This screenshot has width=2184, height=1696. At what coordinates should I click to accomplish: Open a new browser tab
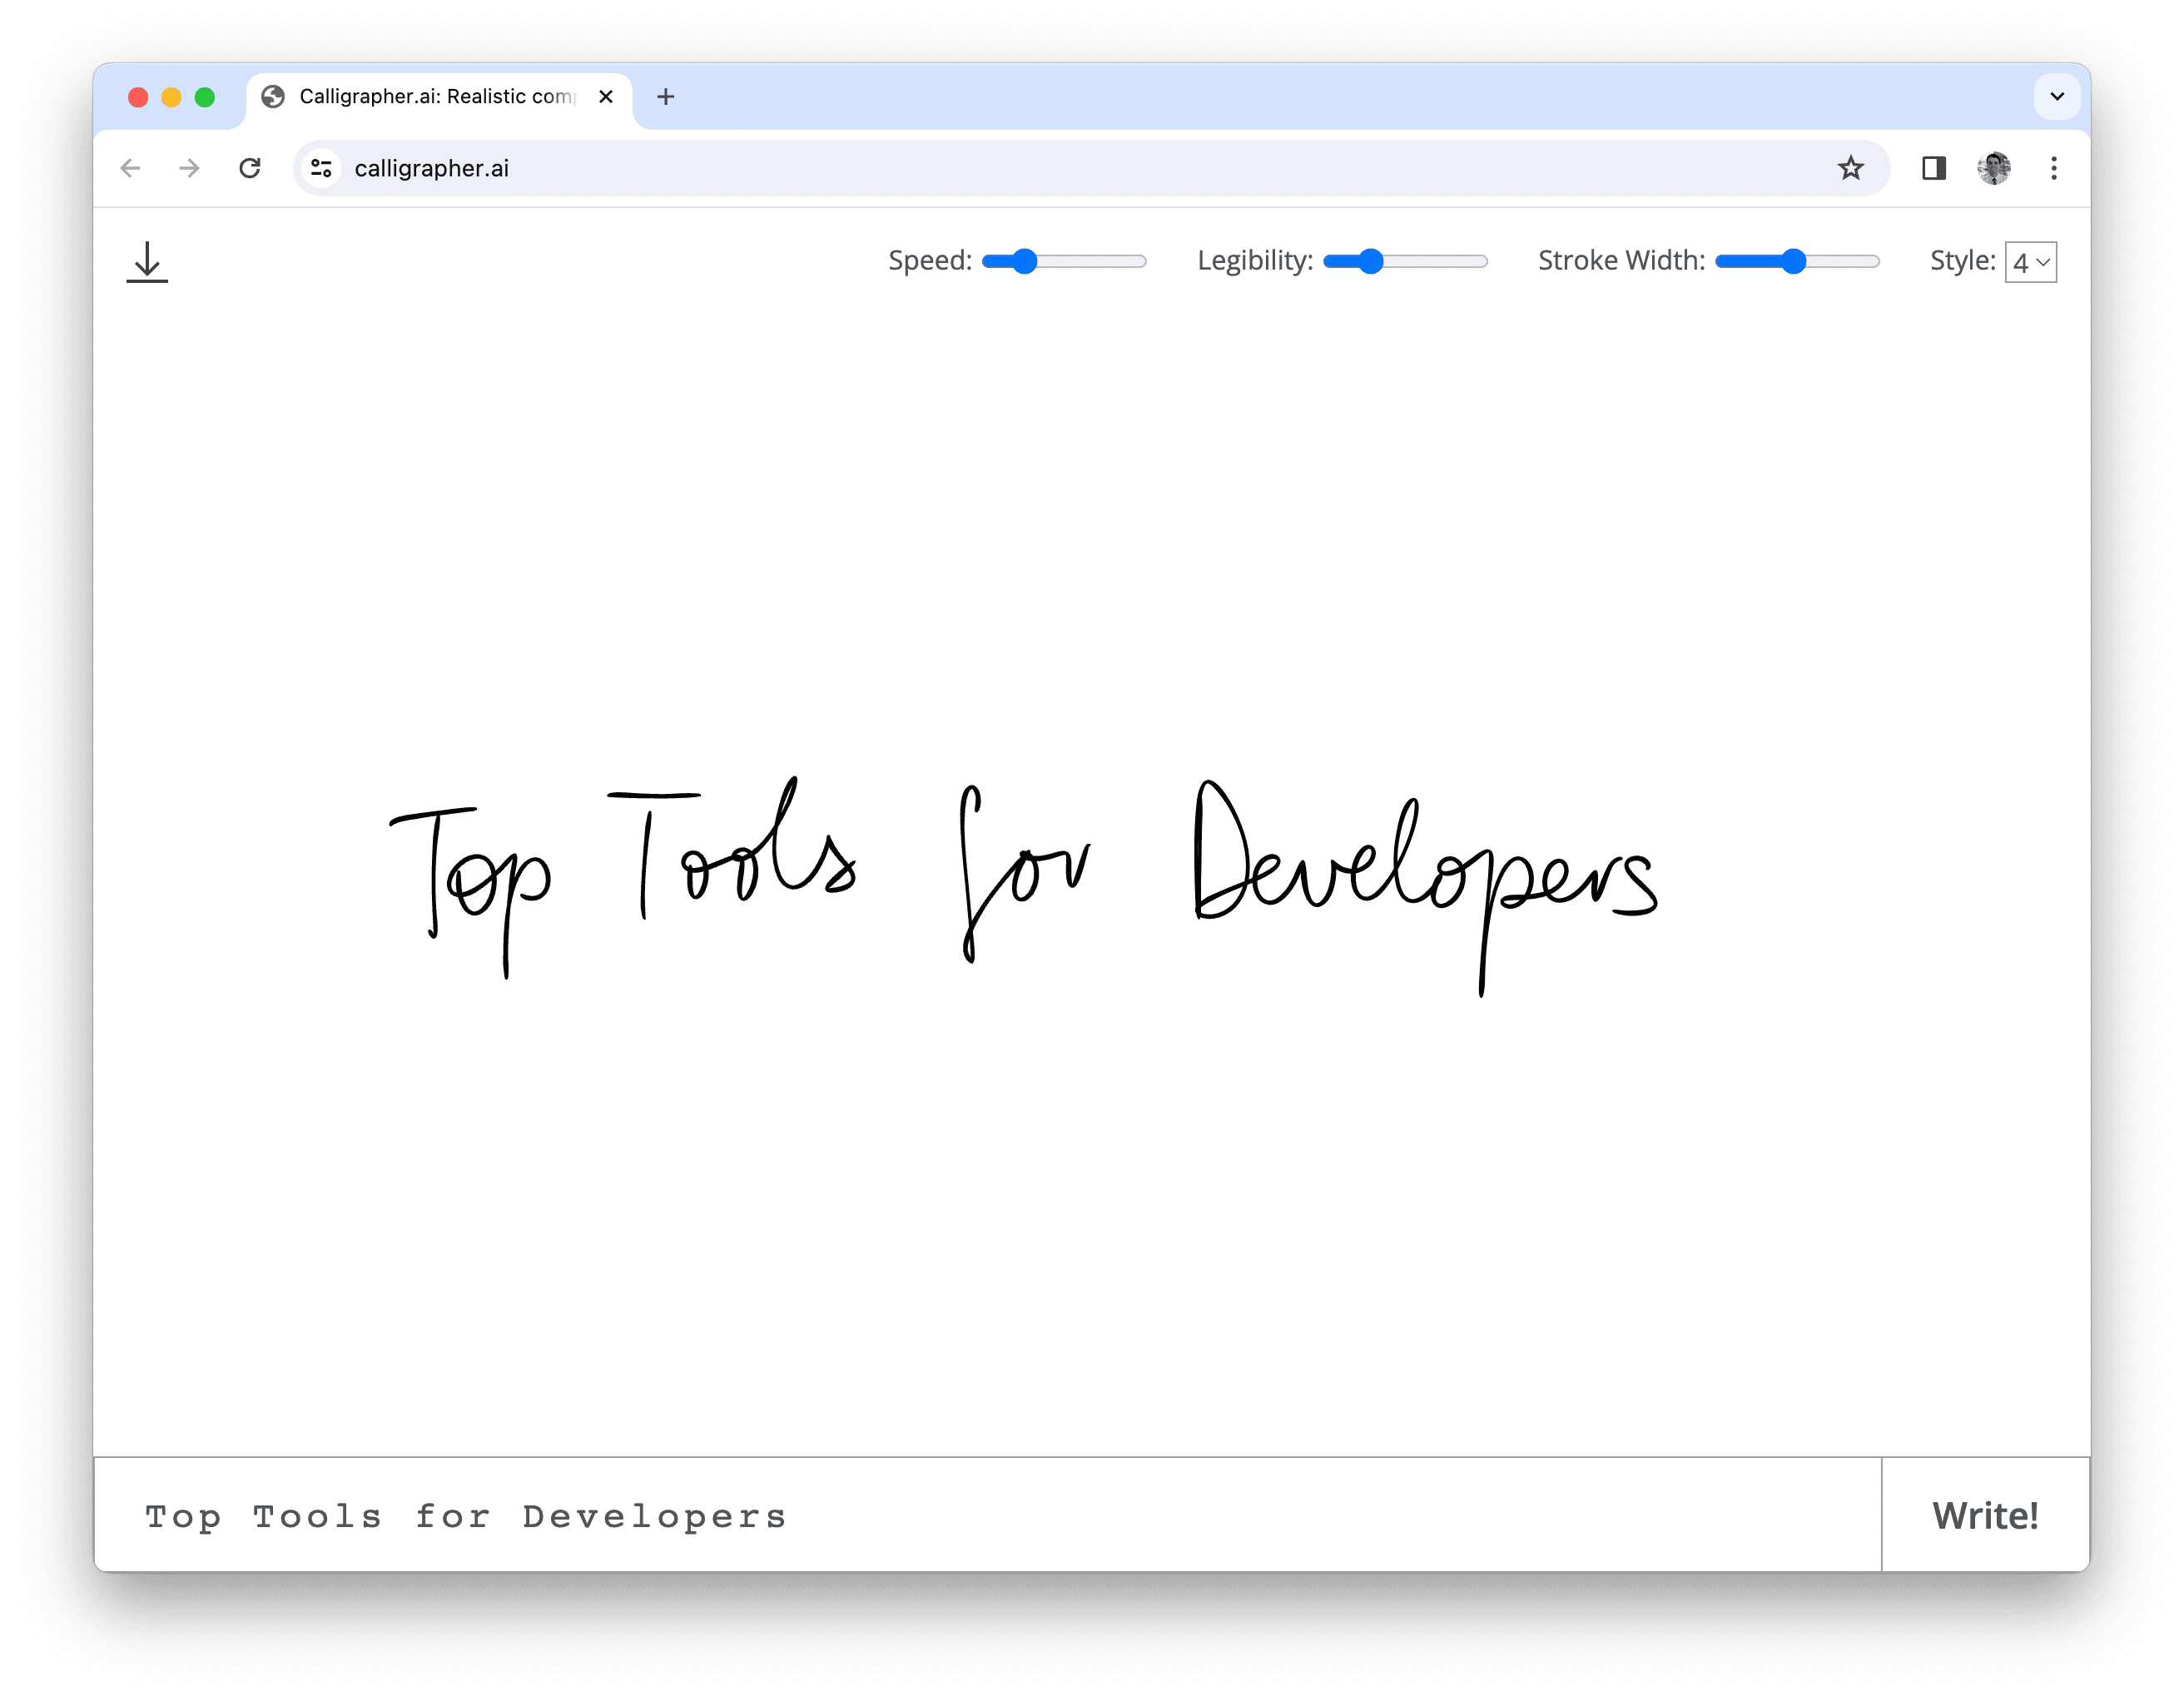(x=666, y=97)
